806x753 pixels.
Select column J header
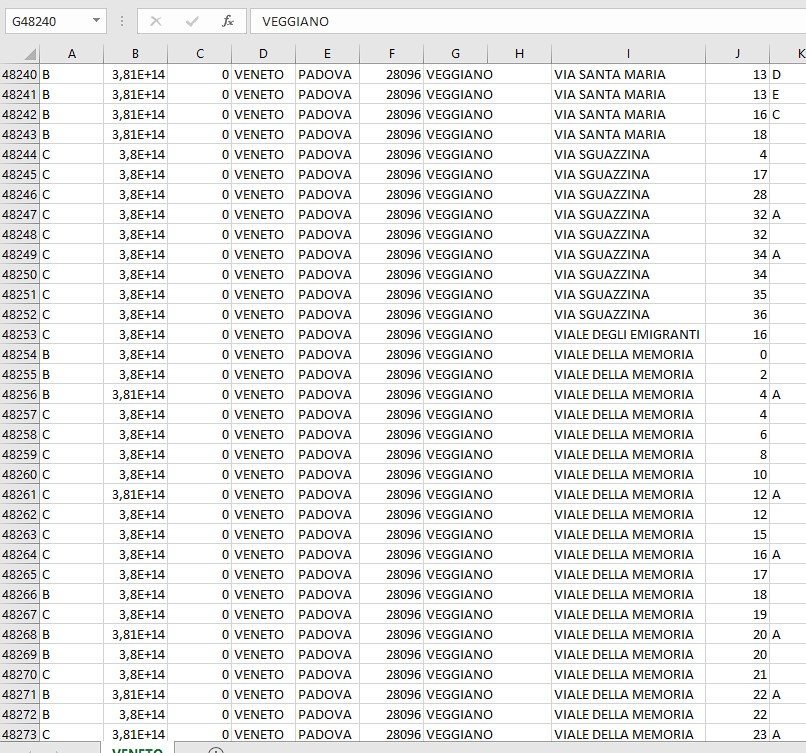click(737, 54)
